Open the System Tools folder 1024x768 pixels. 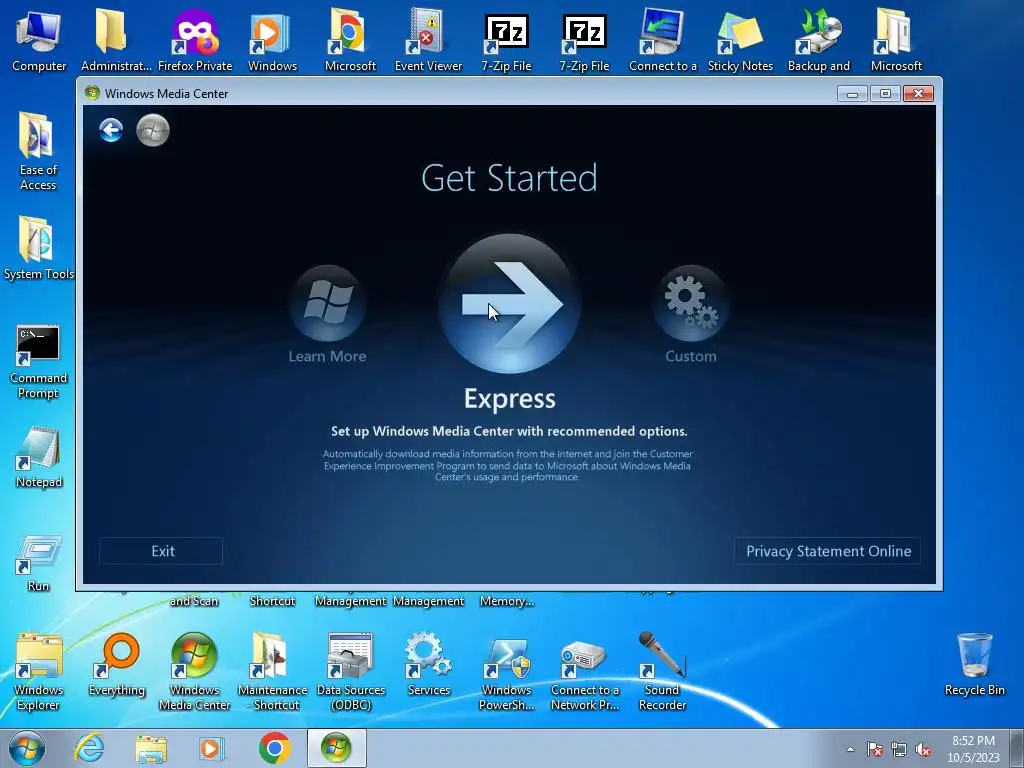tap(38, 248)
